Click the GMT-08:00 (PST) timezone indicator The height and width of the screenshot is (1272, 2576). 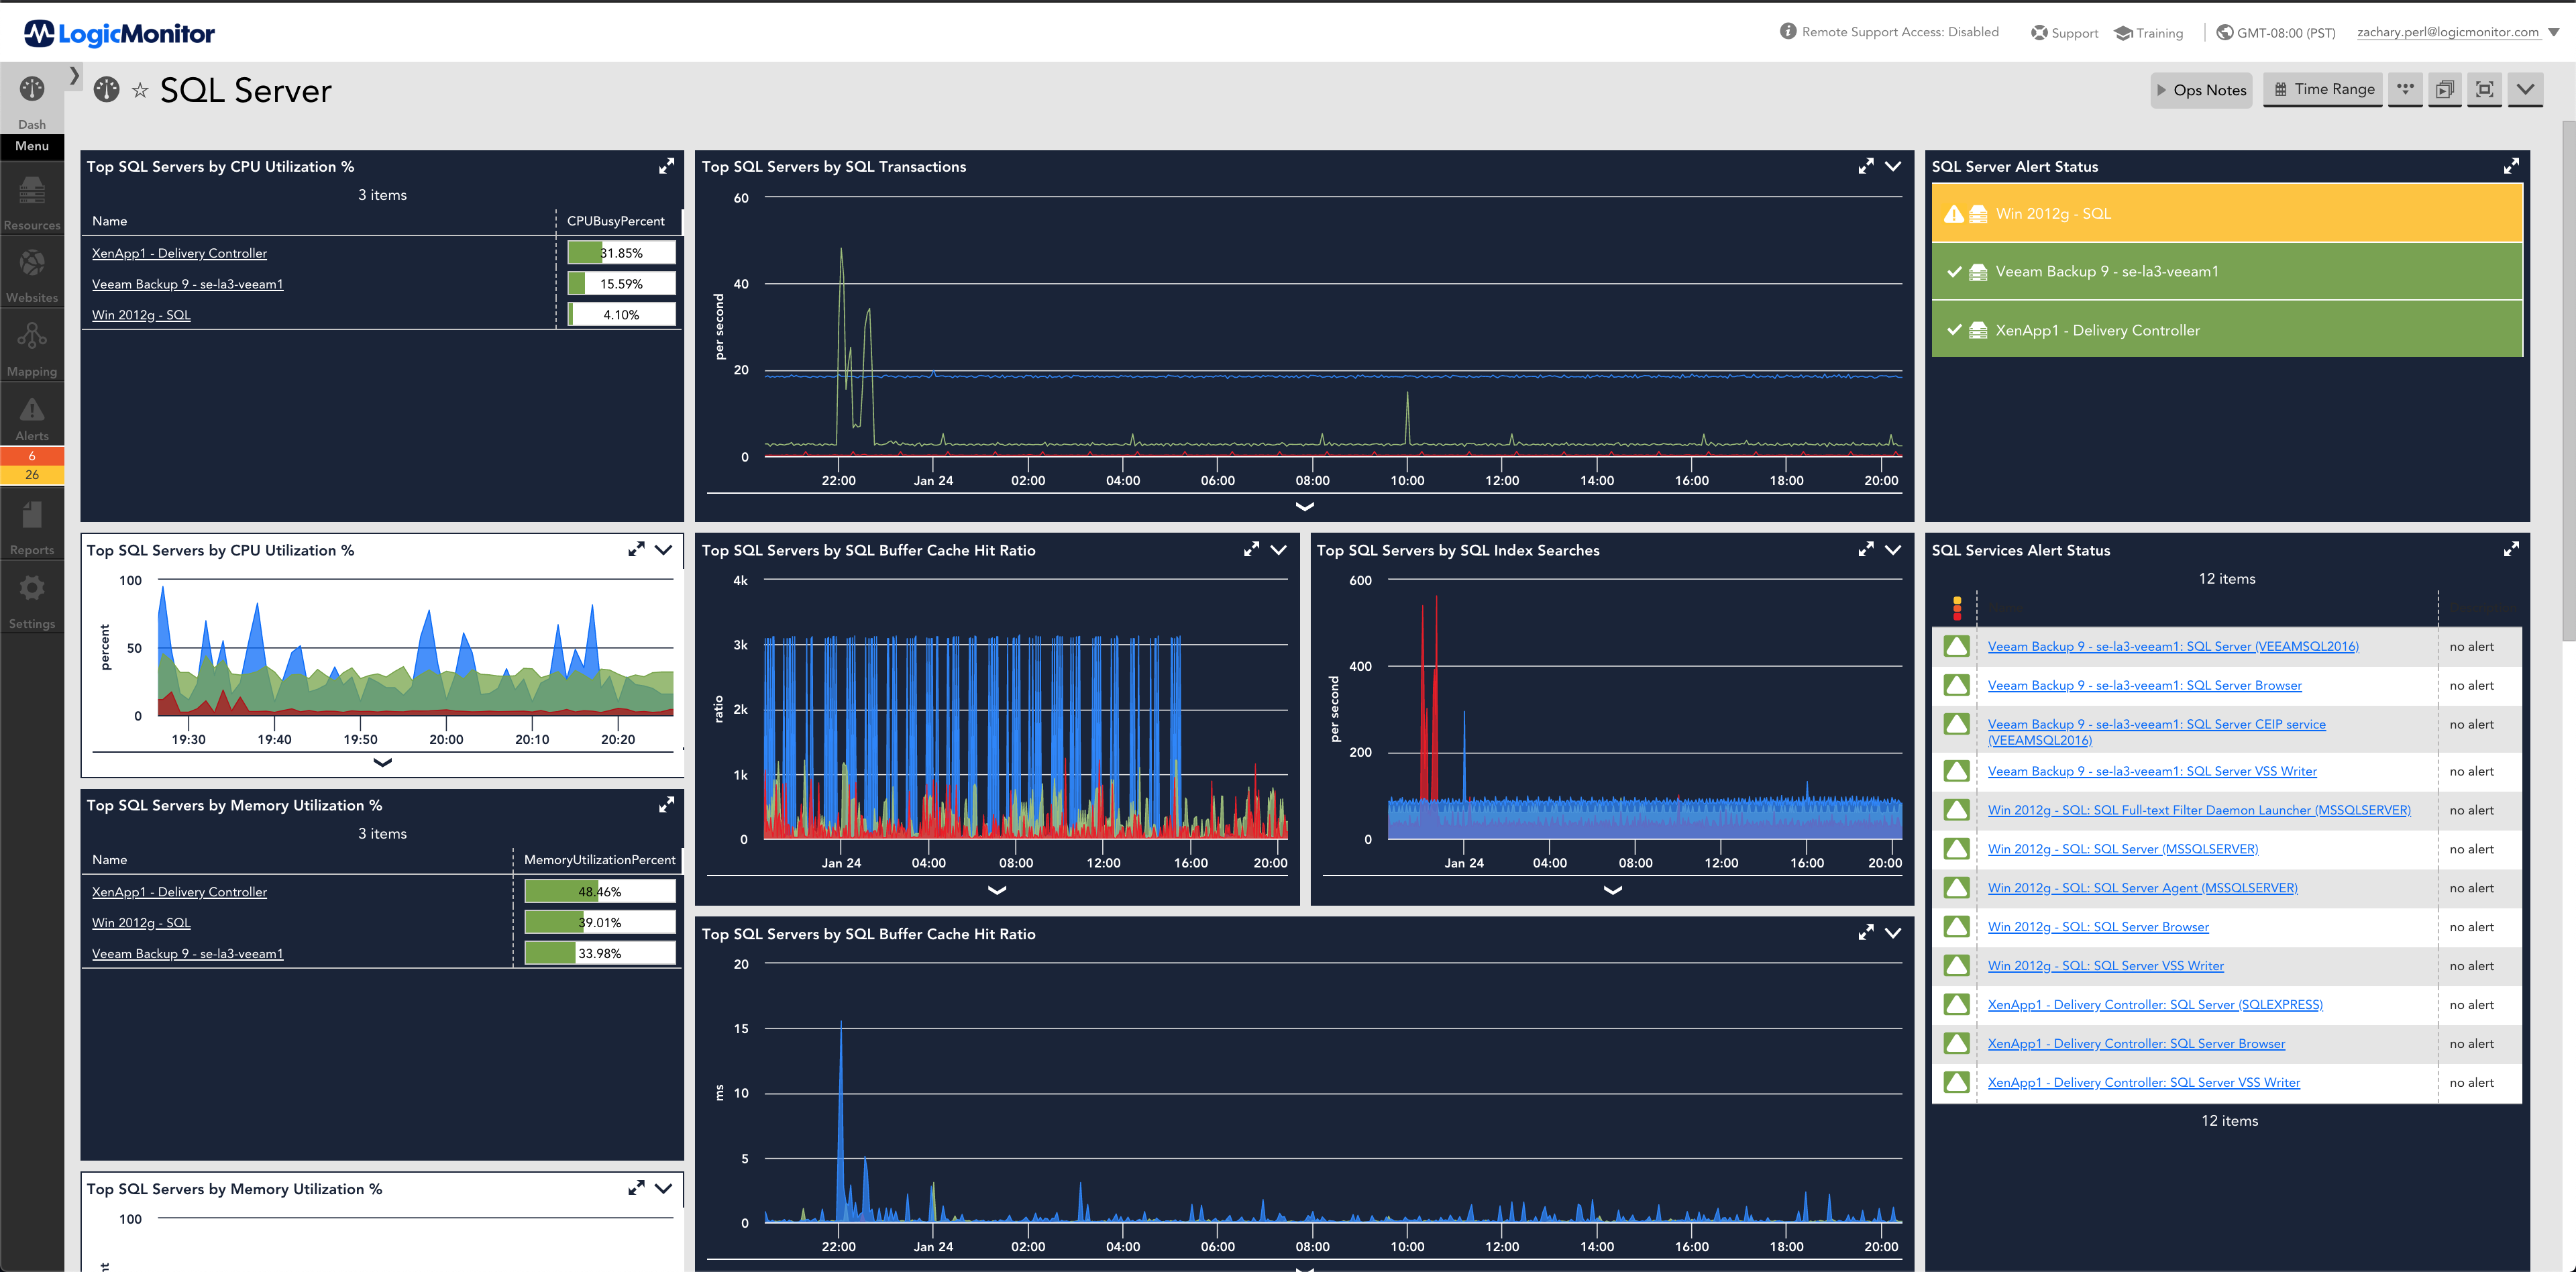pos(2275,33)
